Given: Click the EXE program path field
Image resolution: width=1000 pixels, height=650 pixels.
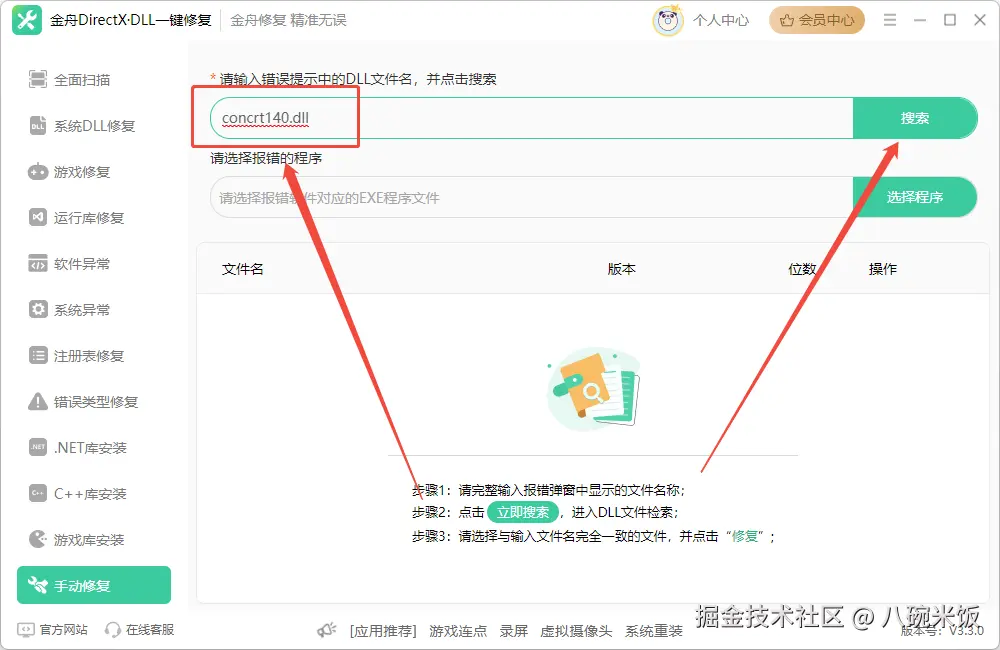Looking at the screenshot, I should (x=531, y=198).
